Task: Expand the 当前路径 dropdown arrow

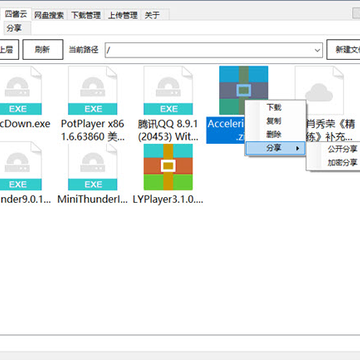Action: click(x=317, y=50)
